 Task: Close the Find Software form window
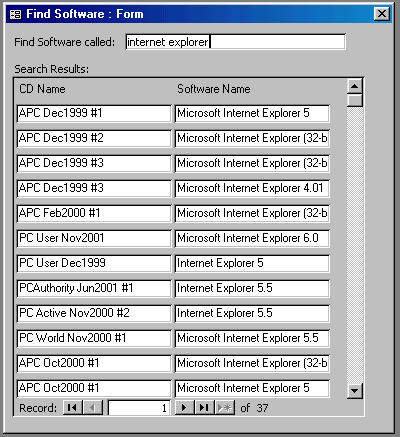click(x=382, y=14)
